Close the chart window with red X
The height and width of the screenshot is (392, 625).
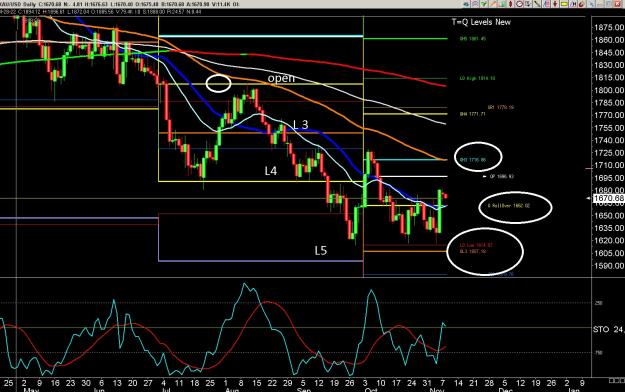(617, 4)
